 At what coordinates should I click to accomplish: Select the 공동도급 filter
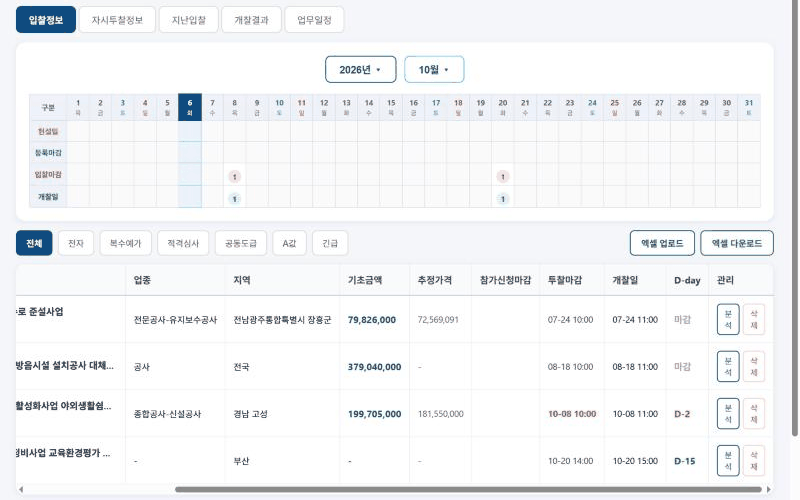(241, 243)
